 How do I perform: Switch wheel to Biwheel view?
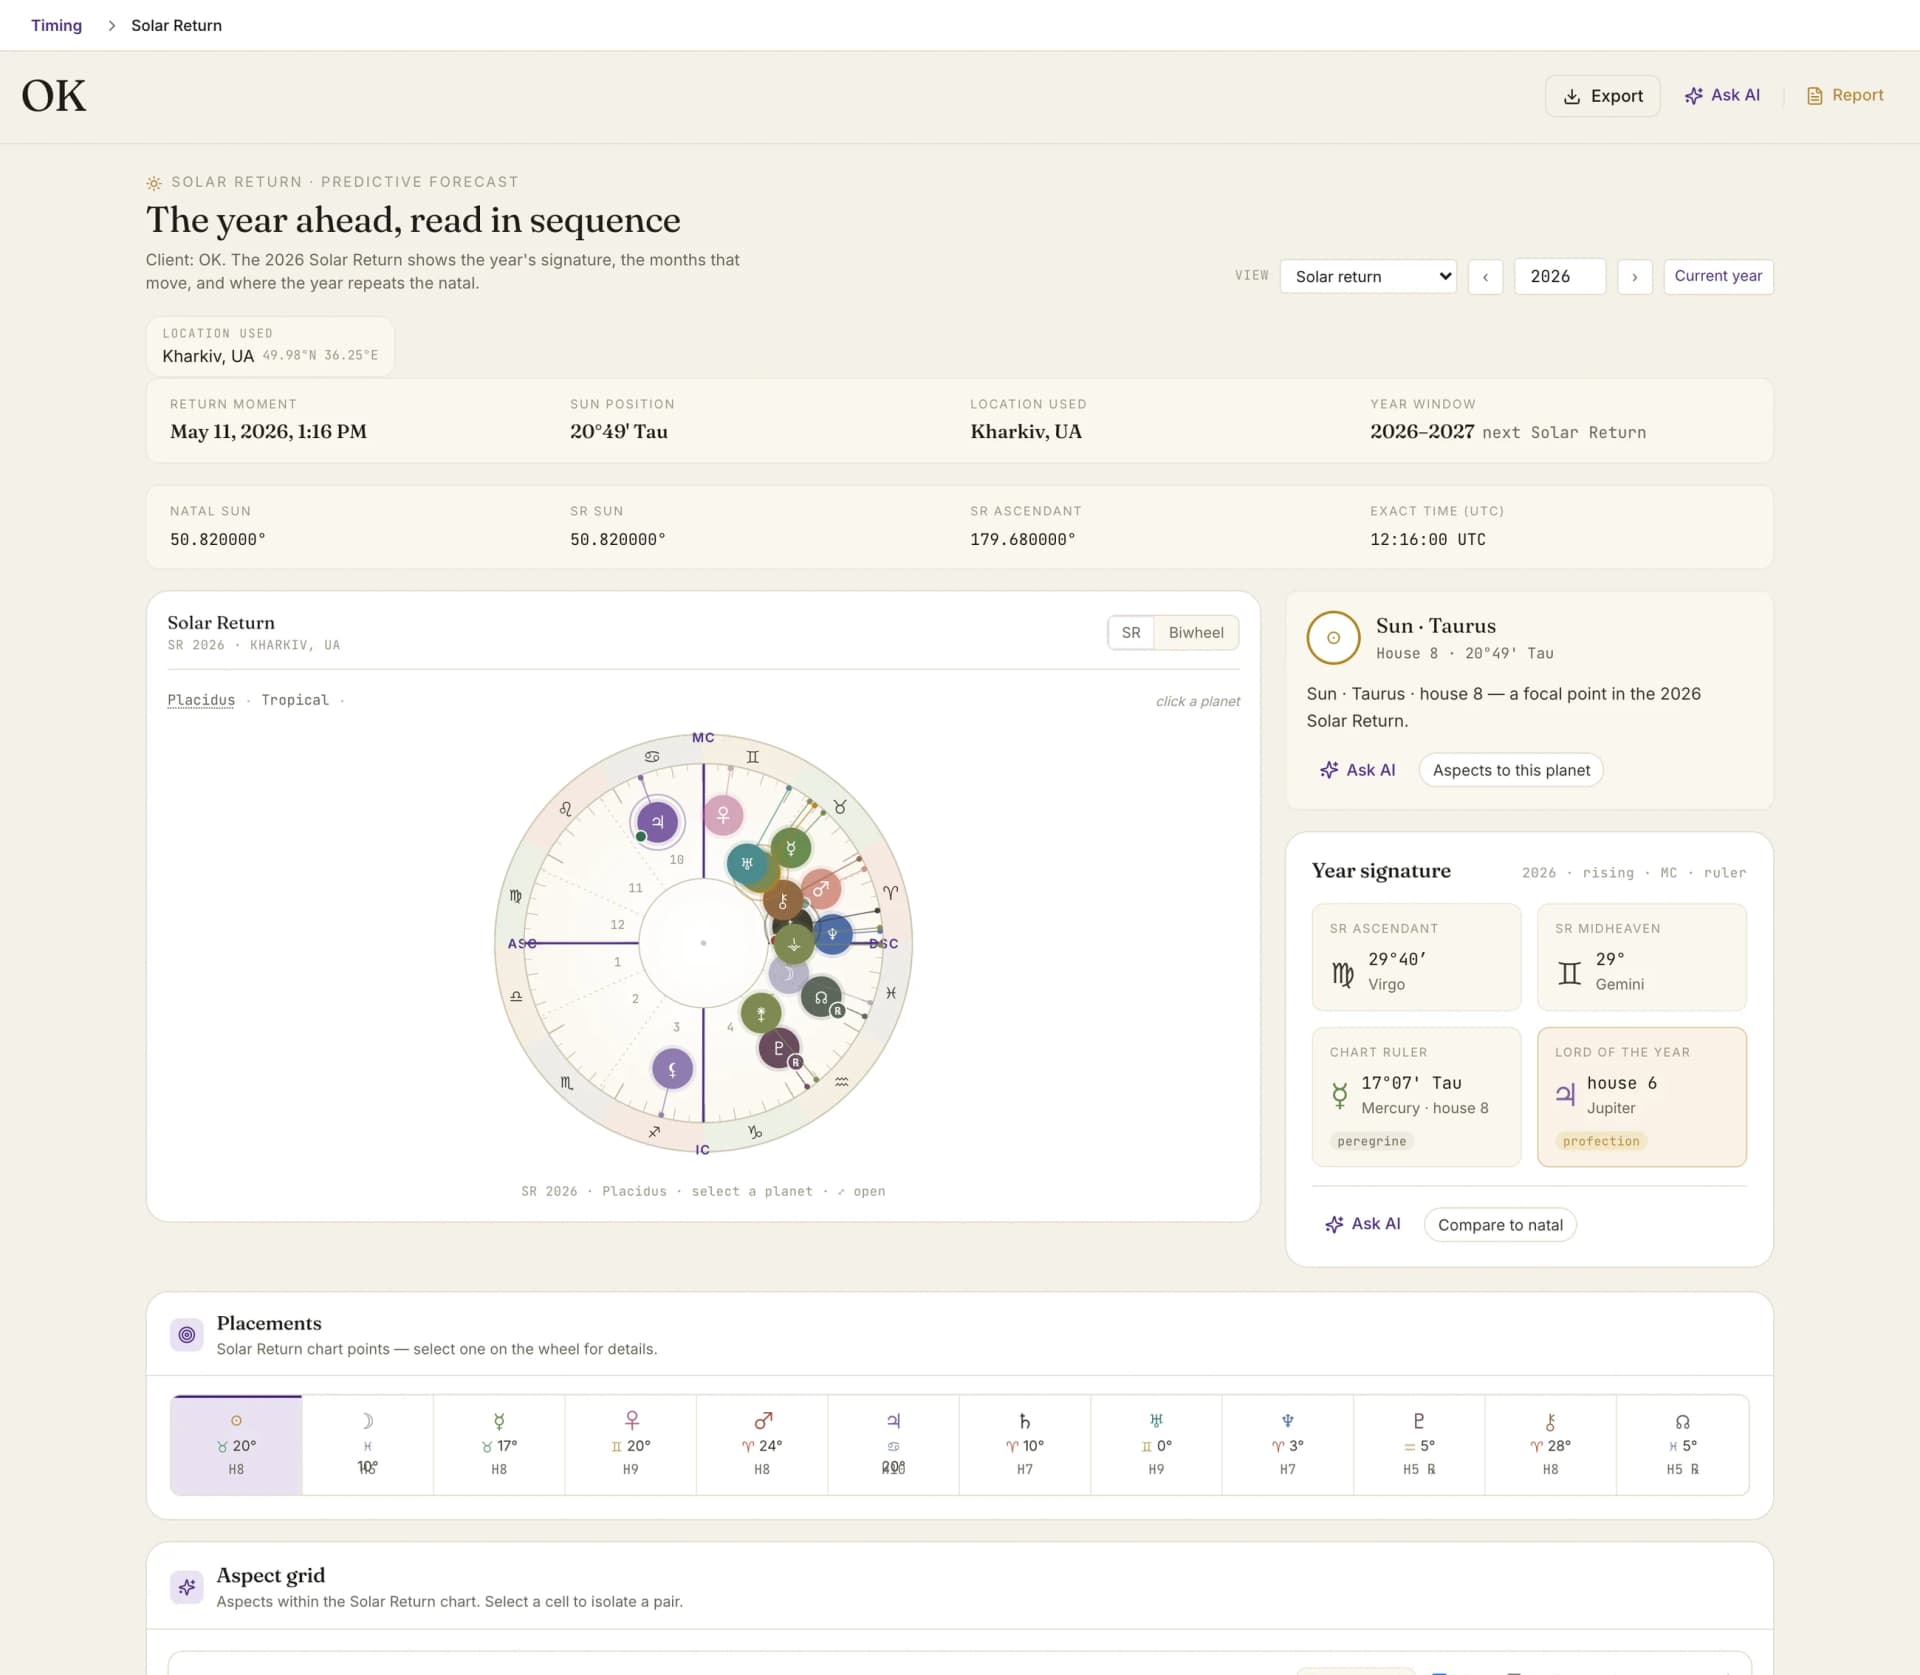(x=1196, y=633)
